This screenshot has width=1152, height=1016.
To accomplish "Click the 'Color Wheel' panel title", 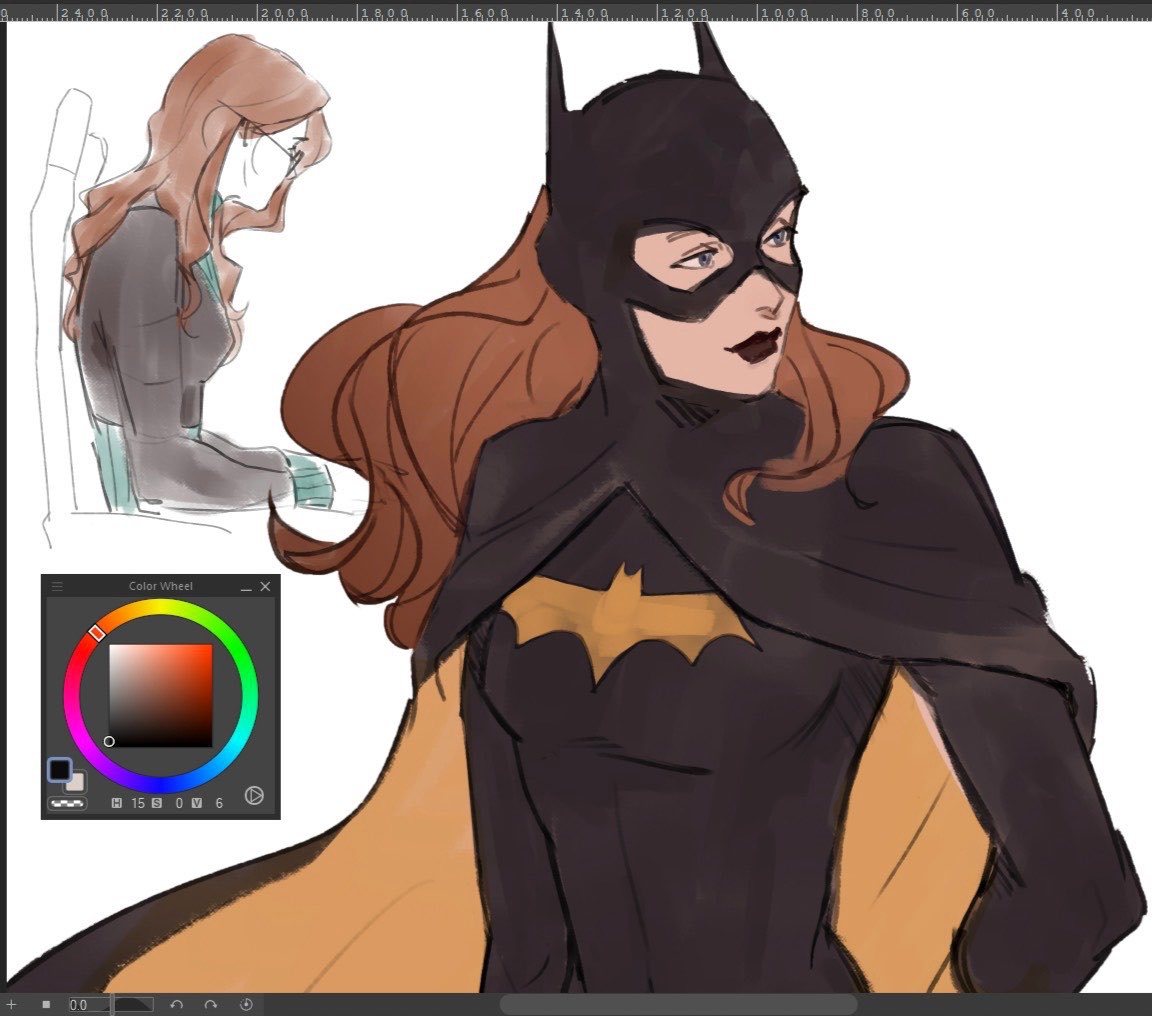I will [161, 586].
